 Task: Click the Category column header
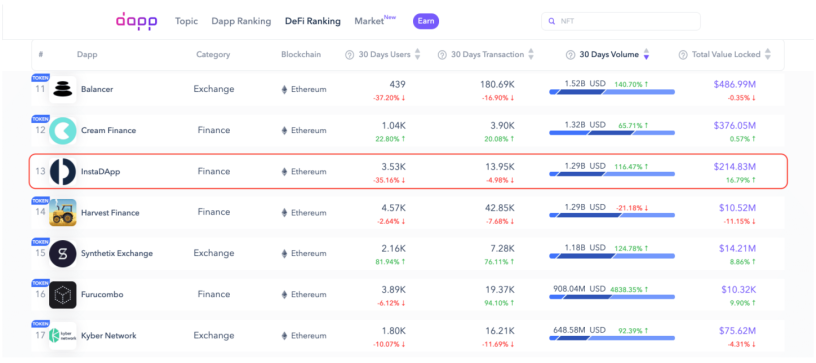point(213,55)
